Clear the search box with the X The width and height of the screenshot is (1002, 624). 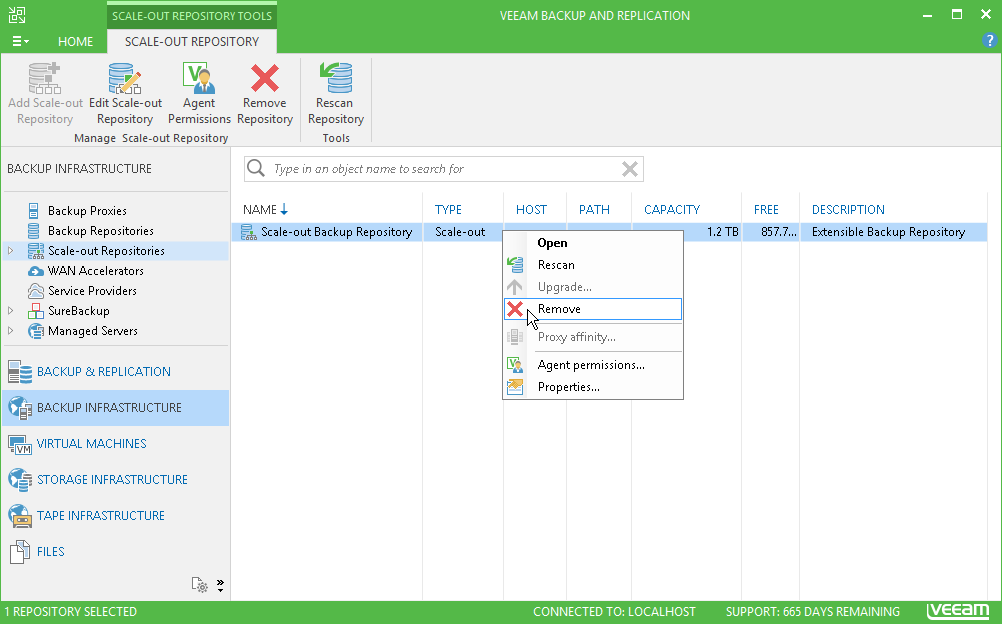click(x=629, y=169)
